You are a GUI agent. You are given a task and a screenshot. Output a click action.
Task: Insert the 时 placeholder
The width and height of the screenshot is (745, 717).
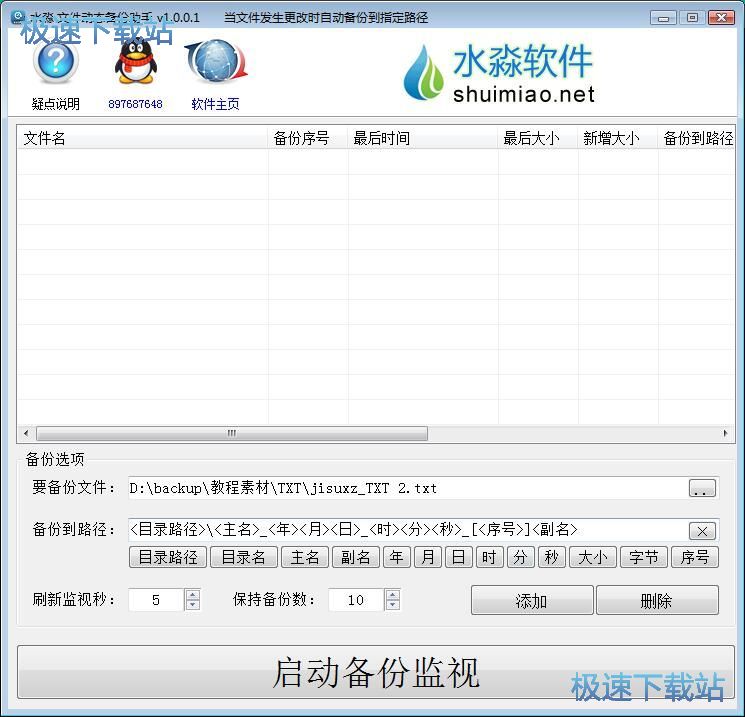click(489, 557)
